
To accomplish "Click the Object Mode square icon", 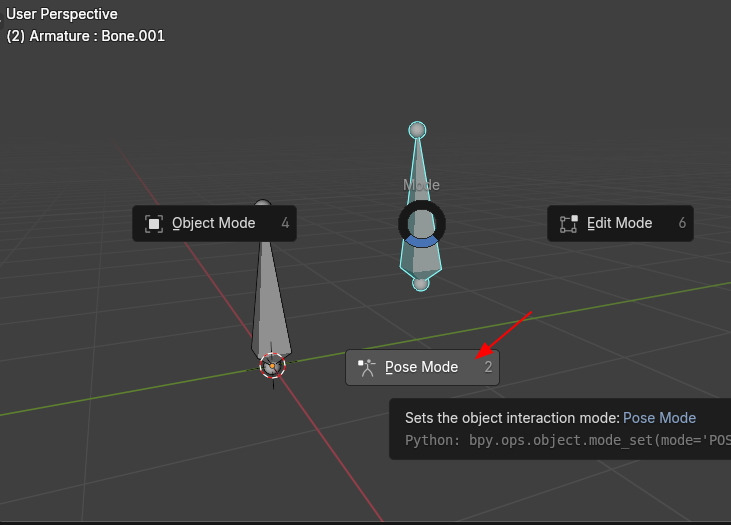I will click(154, 224).
